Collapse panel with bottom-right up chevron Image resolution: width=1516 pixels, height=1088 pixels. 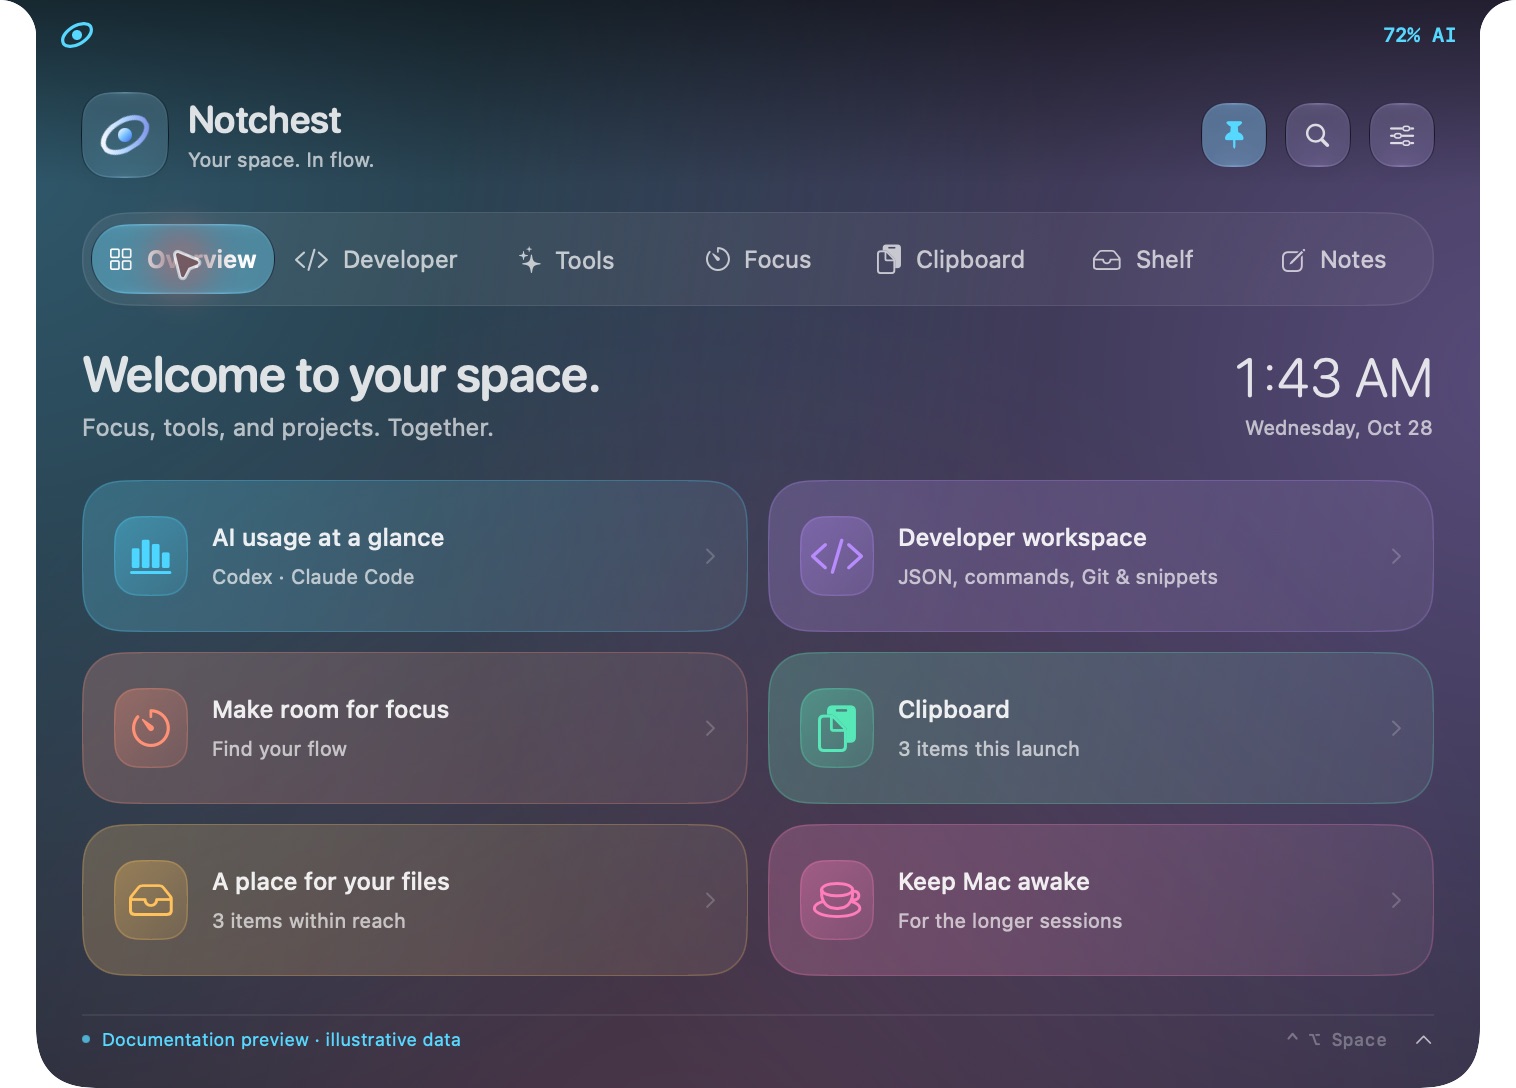click(1424, 1040)
